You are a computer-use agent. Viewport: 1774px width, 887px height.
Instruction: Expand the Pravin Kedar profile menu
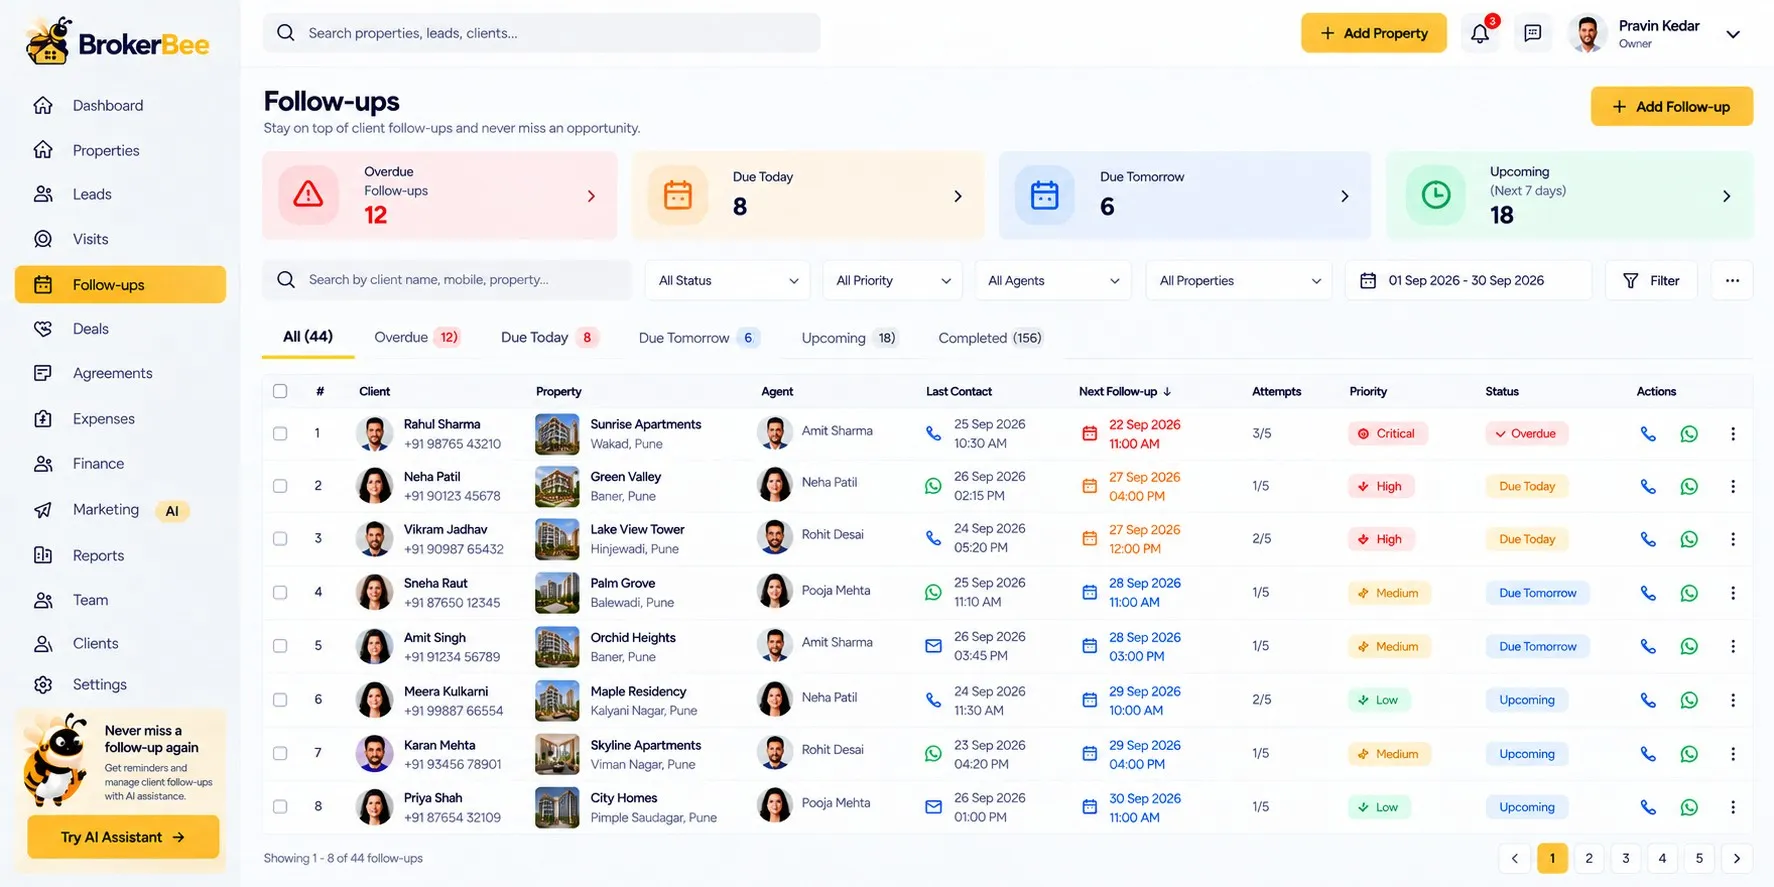pos(1733,34)
